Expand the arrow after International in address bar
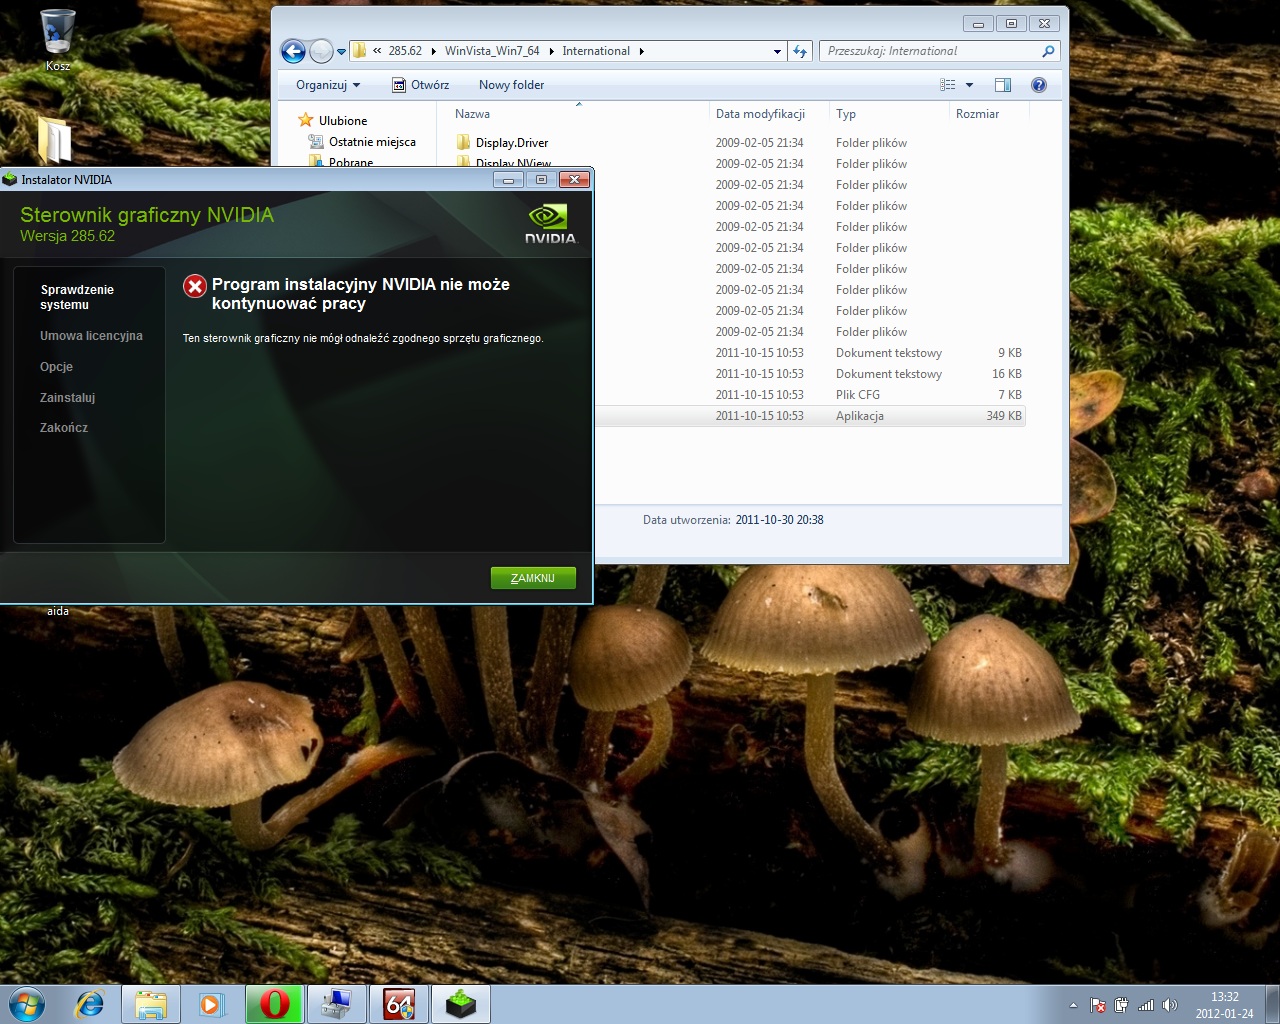1280x1024 pixels. [x=641, y=51]
